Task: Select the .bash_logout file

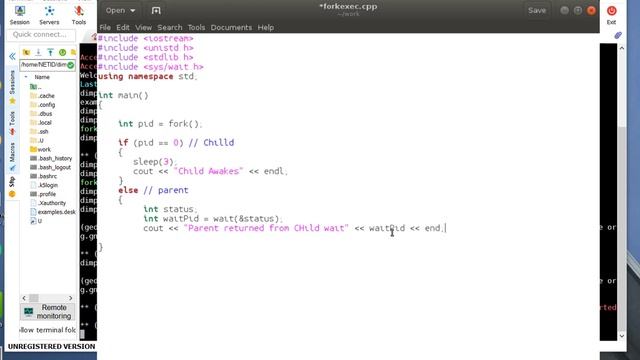Action: point(50,167)
